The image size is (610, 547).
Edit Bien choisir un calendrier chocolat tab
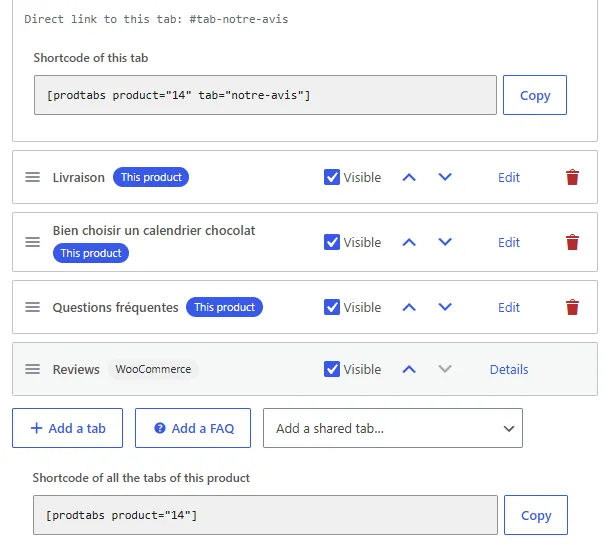509,242
